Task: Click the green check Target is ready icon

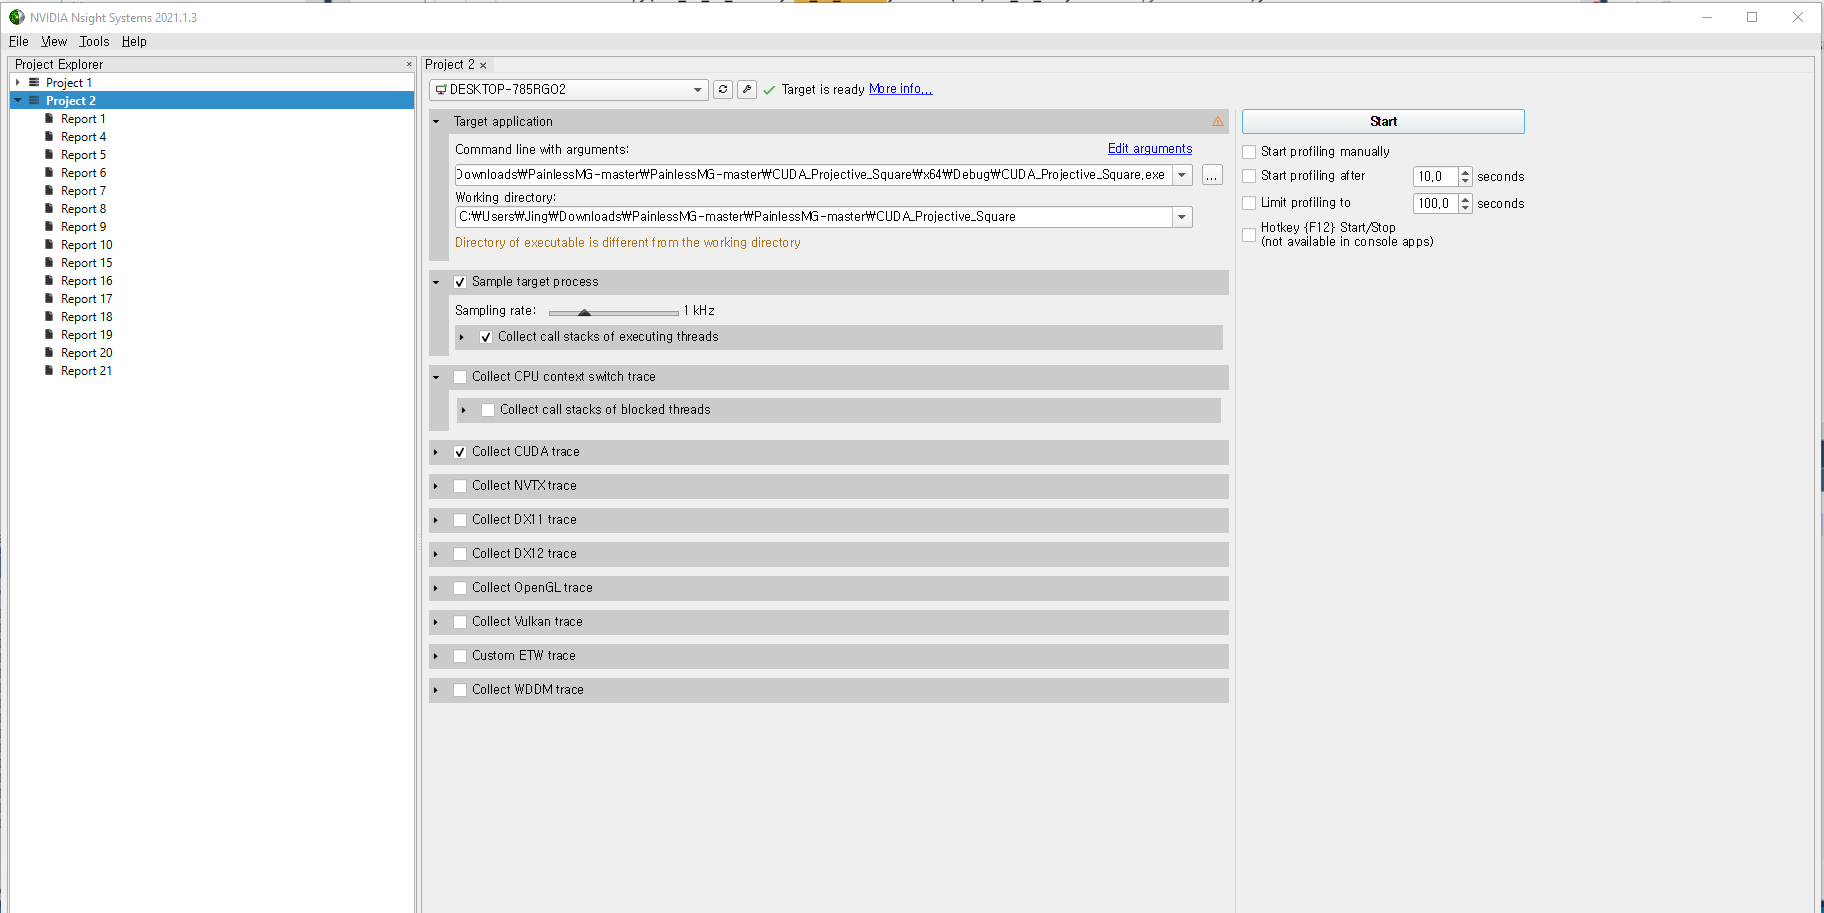Action: click(x=769, y=90)
